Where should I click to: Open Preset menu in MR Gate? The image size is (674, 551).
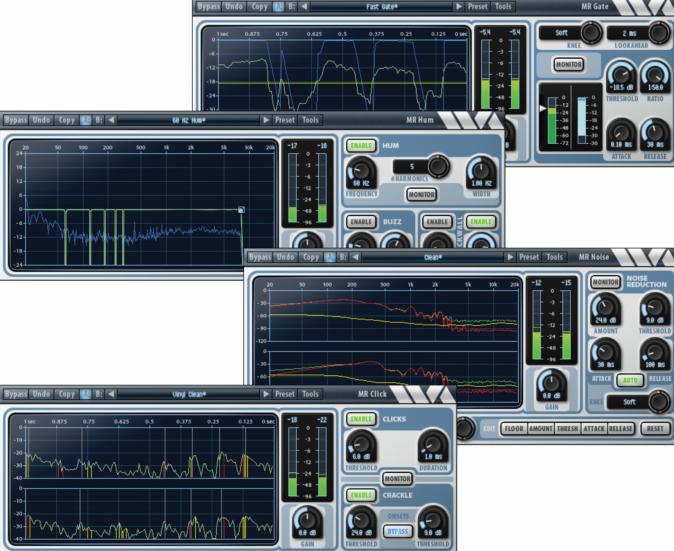coord(478,6)
